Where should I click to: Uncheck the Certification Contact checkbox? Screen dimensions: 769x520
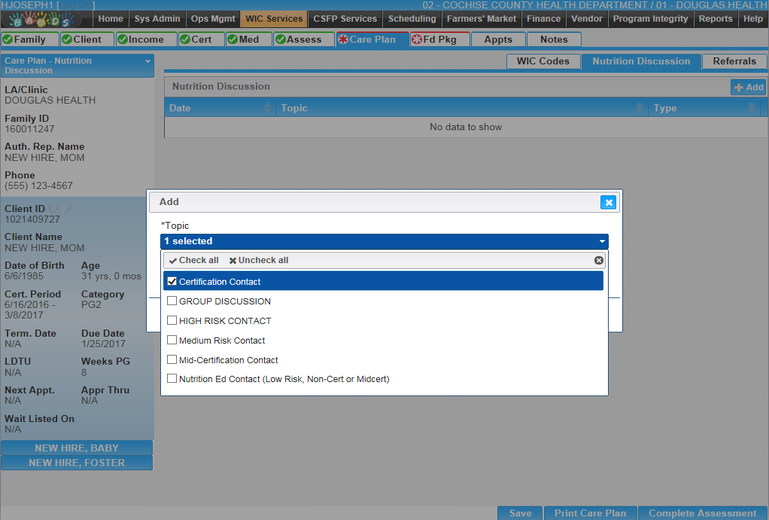coord(172,282)
